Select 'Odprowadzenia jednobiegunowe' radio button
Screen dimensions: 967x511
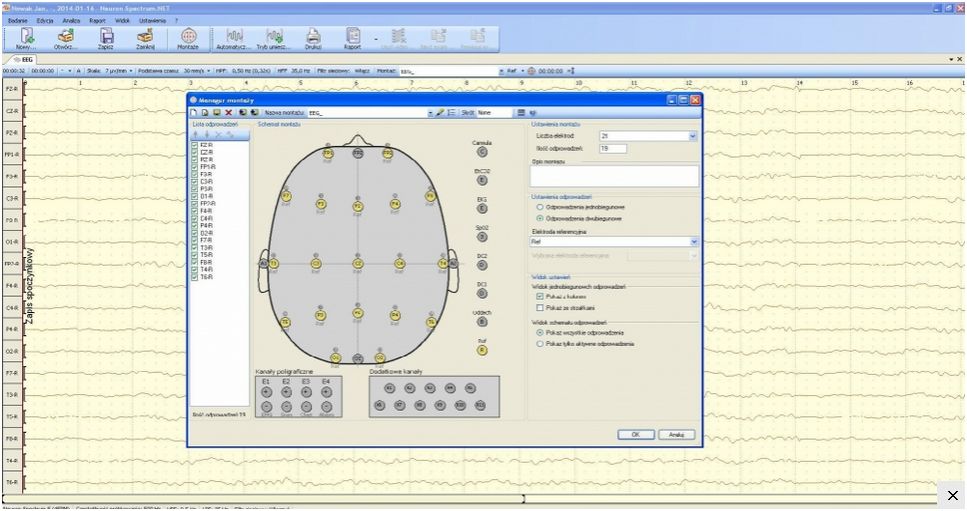(x=541, y=206)
